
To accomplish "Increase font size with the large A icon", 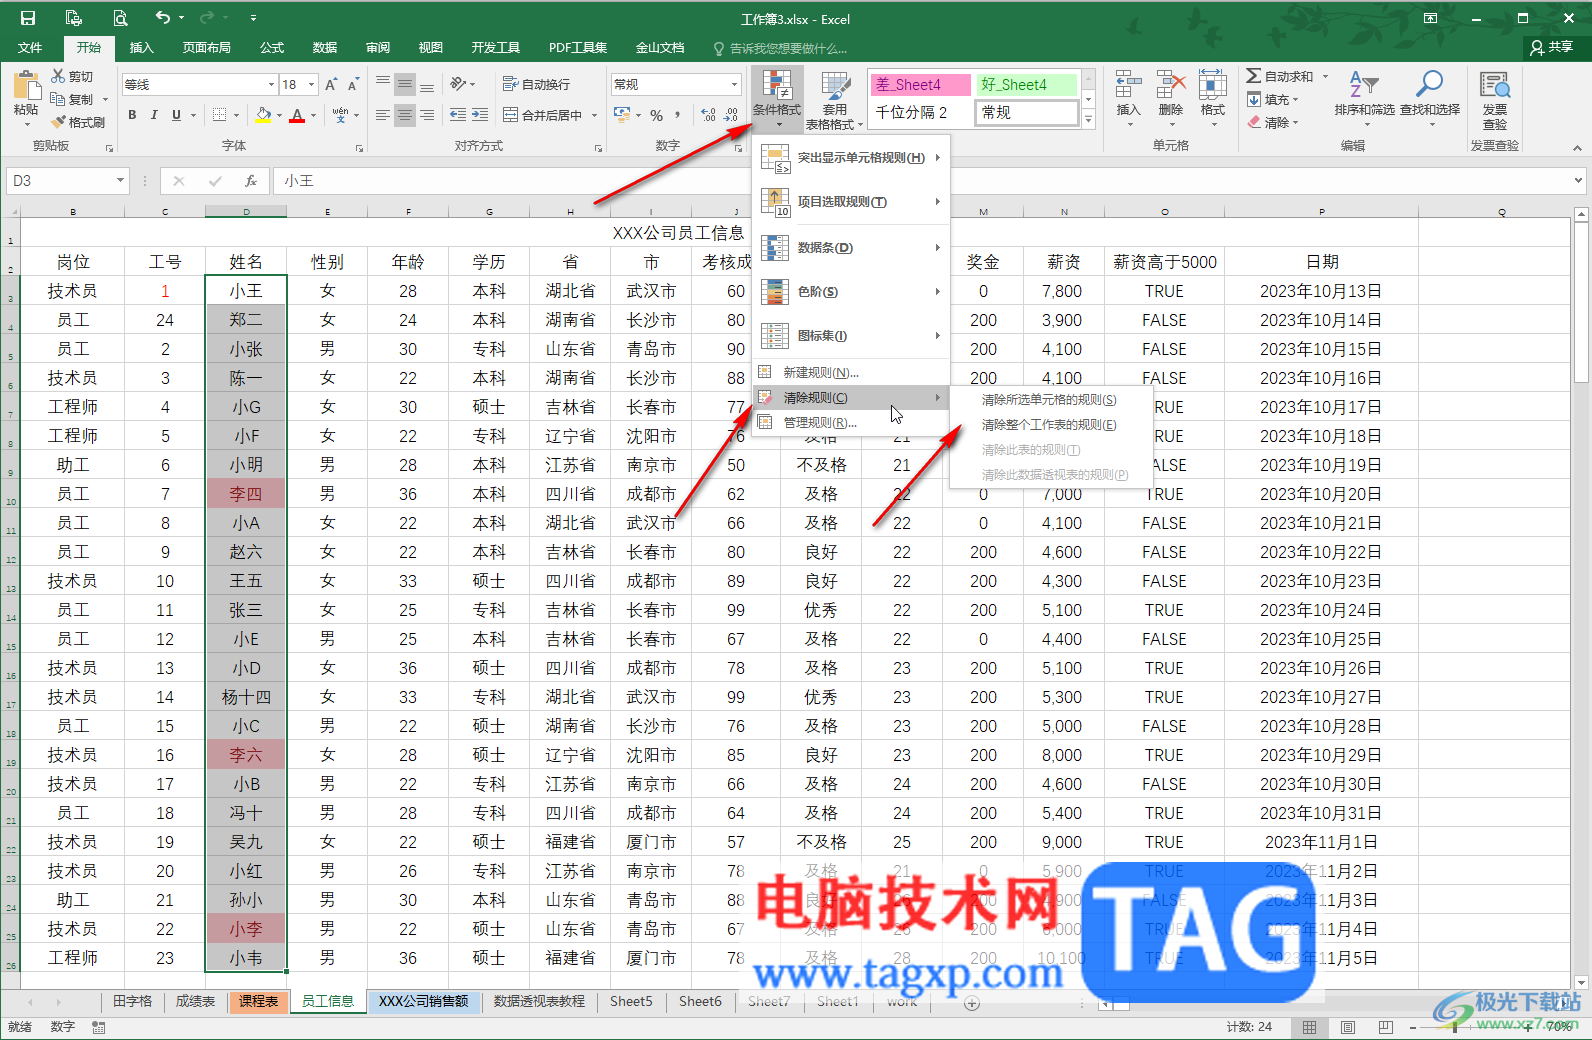I will tap(331, 85).
